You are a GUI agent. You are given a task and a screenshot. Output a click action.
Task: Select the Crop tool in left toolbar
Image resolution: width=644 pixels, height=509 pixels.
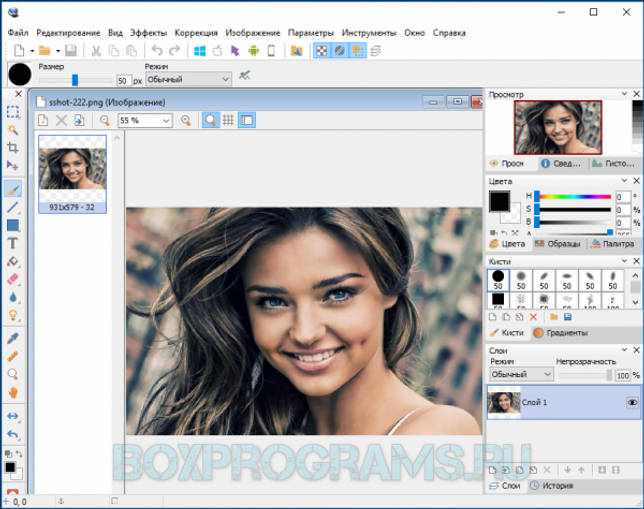(13, 148)
